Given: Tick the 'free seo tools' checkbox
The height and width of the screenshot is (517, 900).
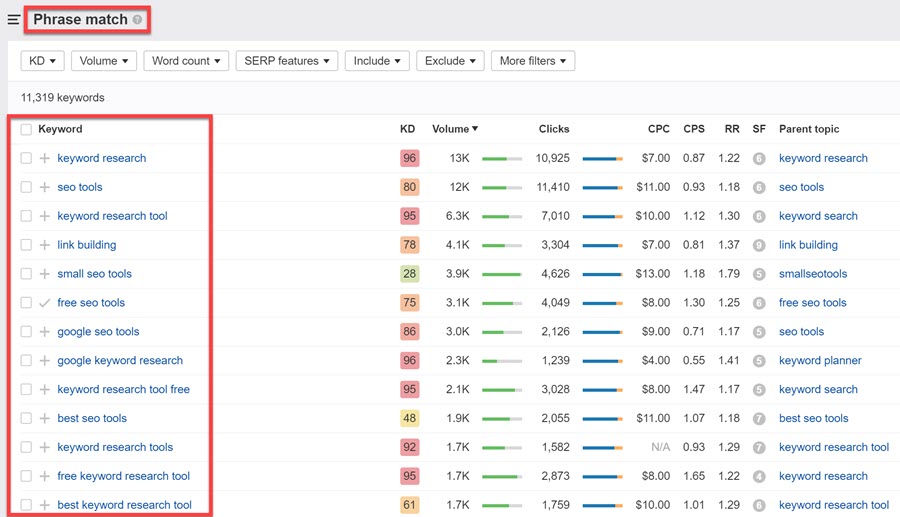Looking at the screenshot, I should (26, 302).
